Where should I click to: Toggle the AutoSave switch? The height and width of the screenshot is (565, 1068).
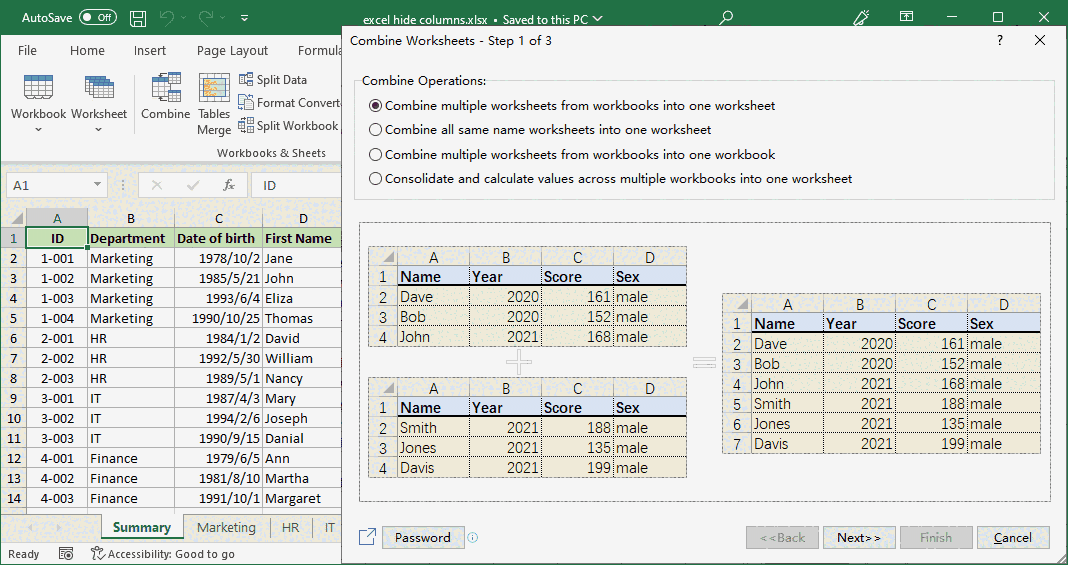coord(97,18)
